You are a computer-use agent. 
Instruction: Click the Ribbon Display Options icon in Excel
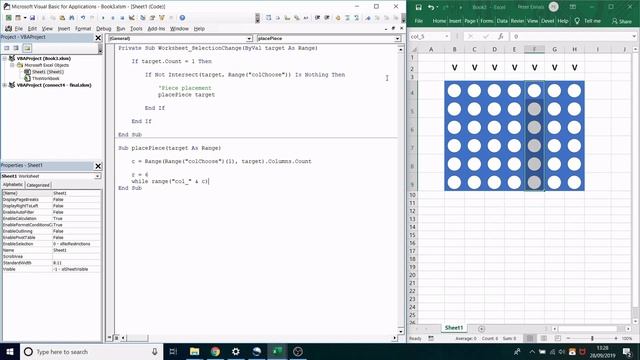point(573,7)
